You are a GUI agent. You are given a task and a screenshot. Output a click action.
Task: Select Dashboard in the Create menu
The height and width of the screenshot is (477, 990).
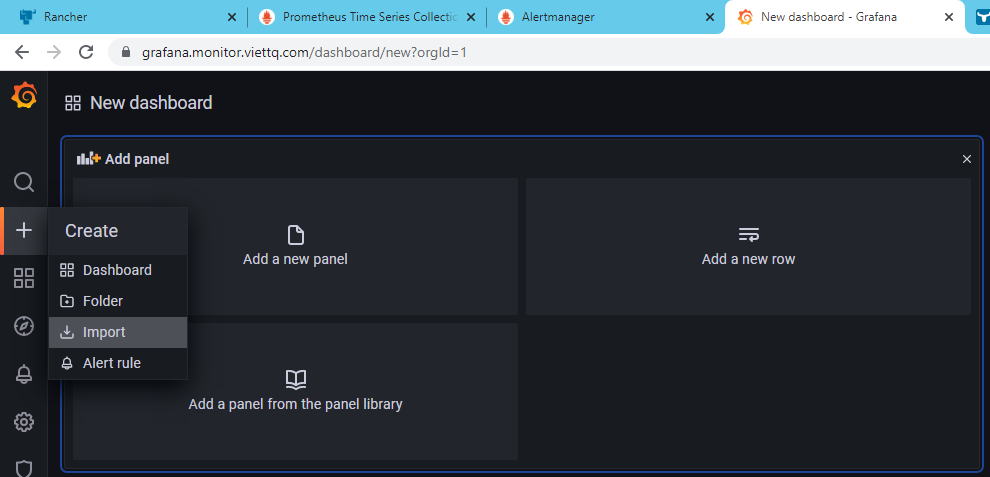117,270
